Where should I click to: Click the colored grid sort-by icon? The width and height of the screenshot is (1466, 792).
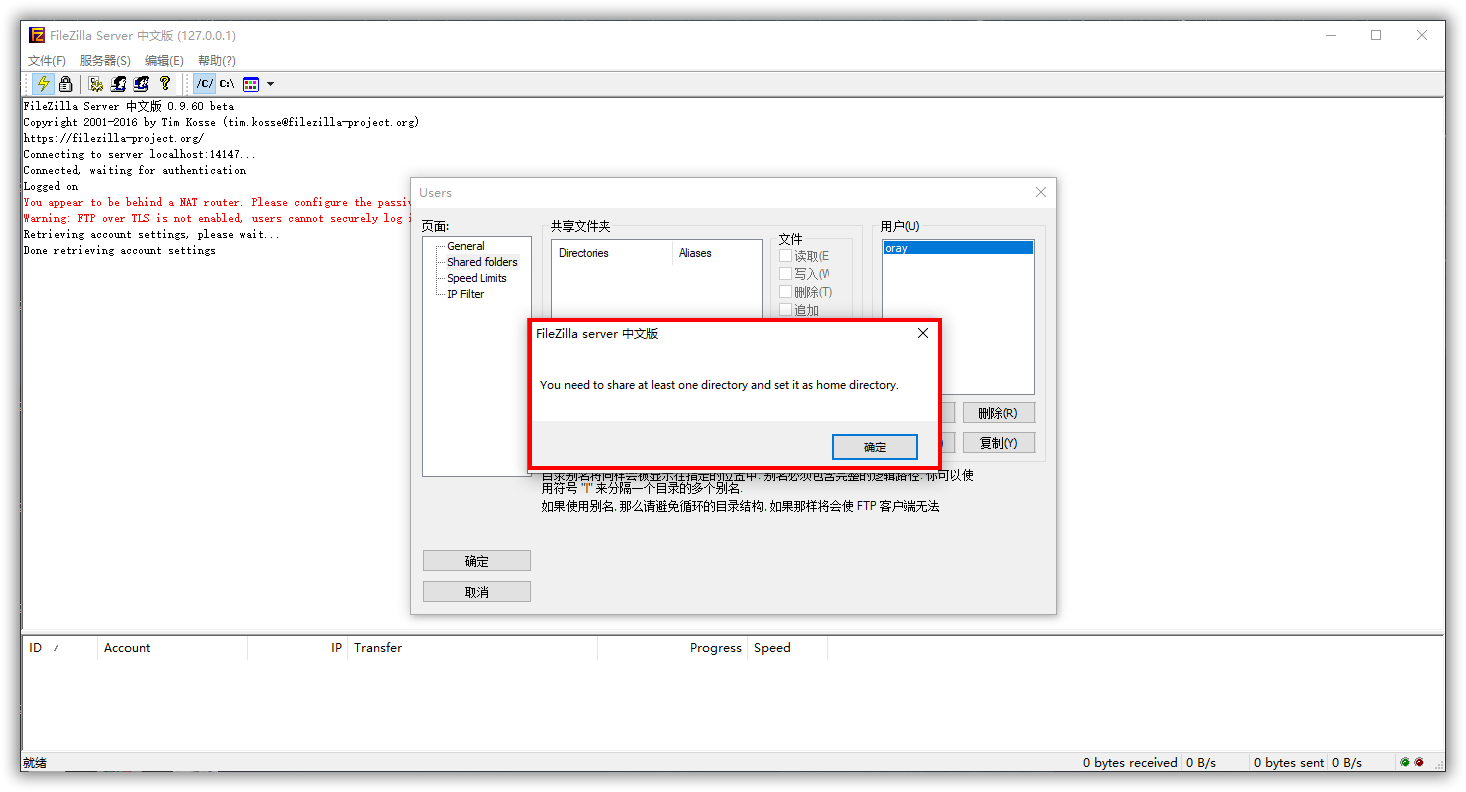(251, 84)
